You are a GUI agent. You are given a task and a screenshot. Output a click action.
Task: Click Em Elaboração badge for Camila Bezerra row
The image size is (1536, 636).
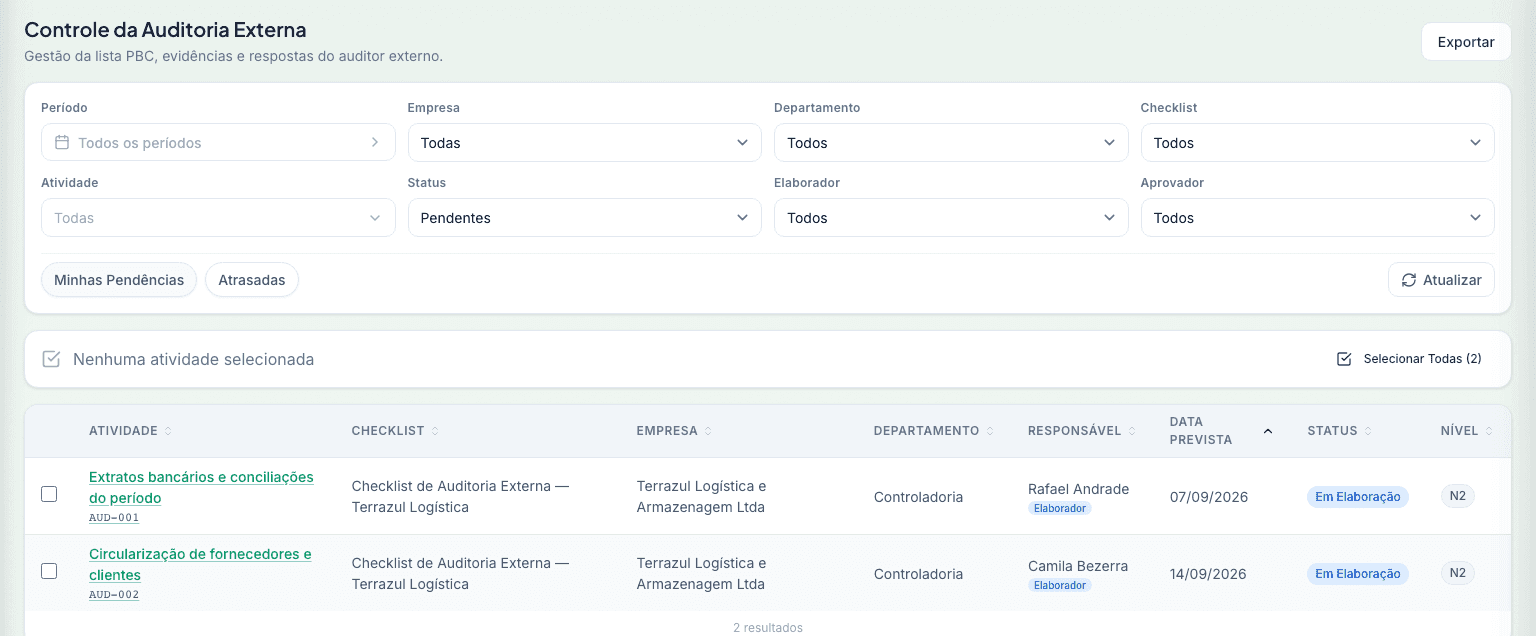pos(1358,574)
